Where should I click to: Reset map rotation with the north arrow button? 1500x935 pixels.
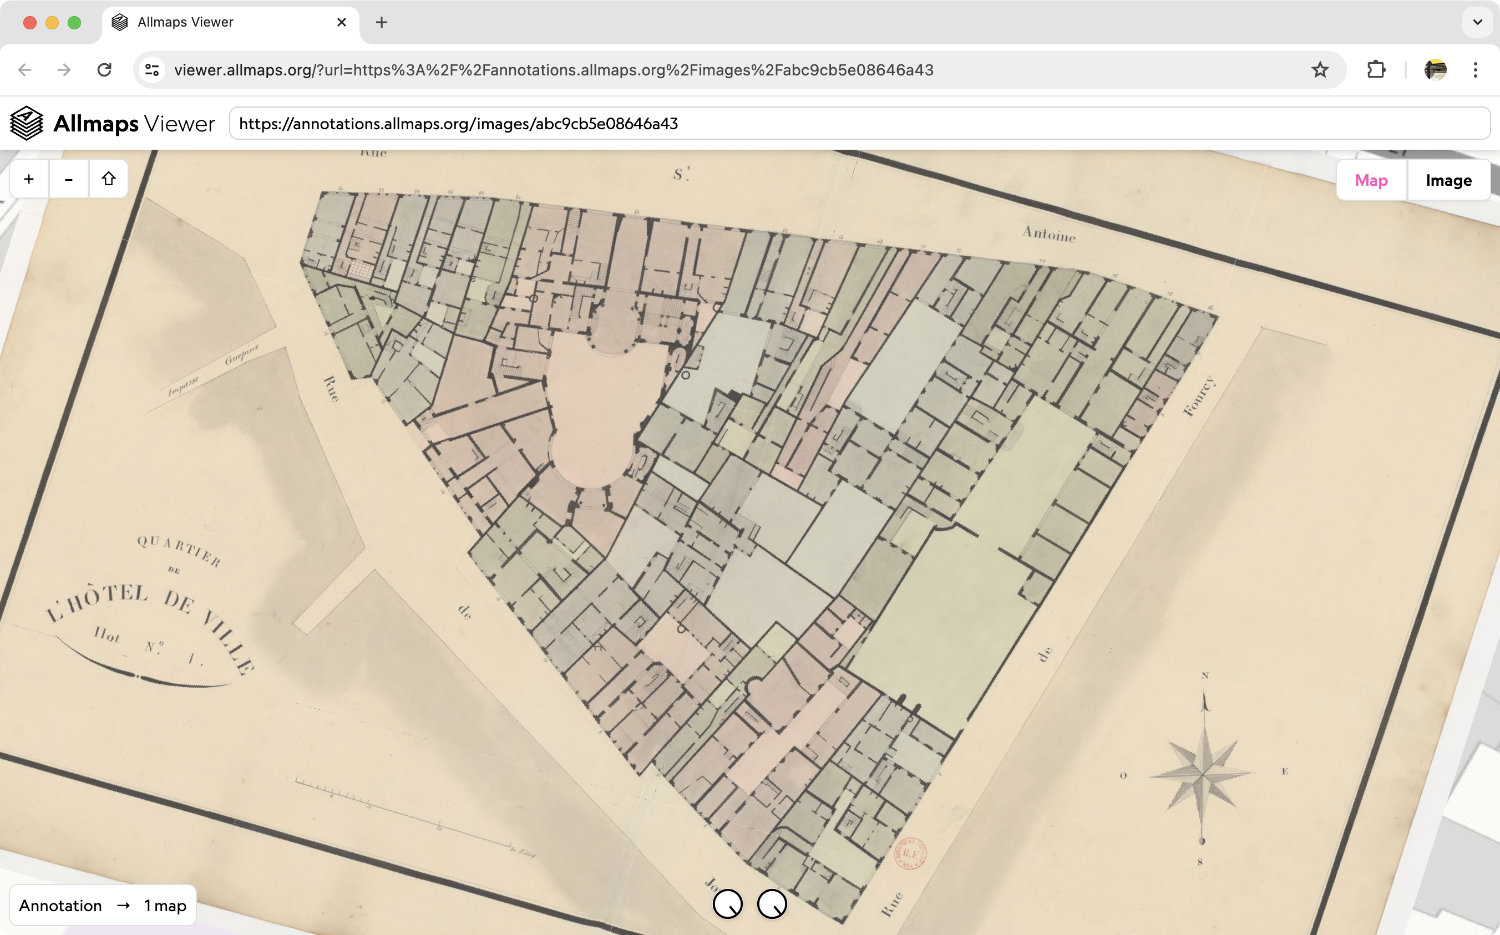[x=108, y=179]
